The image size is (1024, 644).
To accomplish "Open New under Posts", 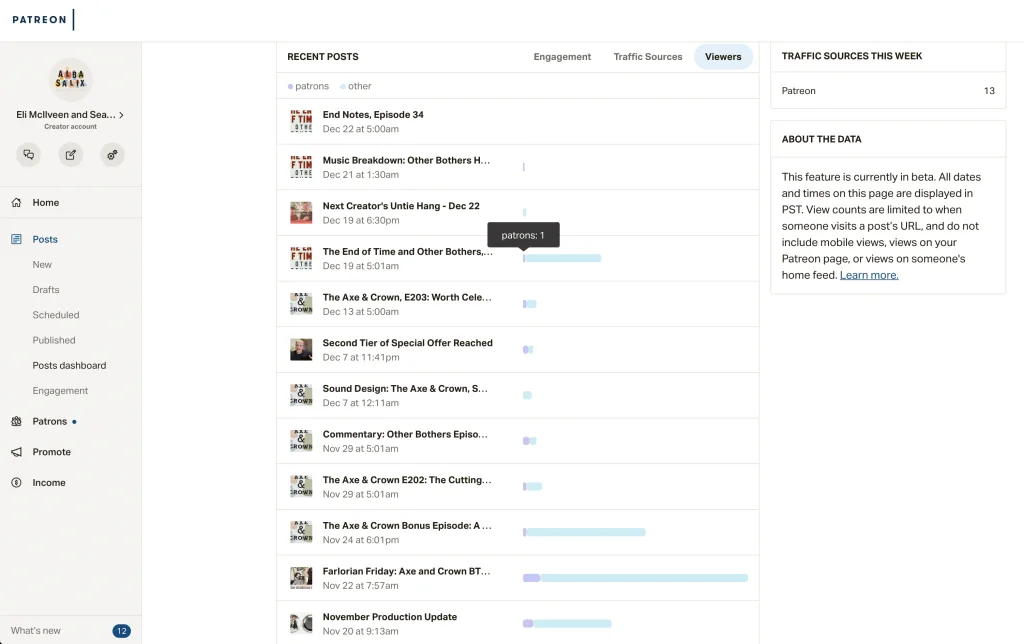I will (x=42, y=265).
